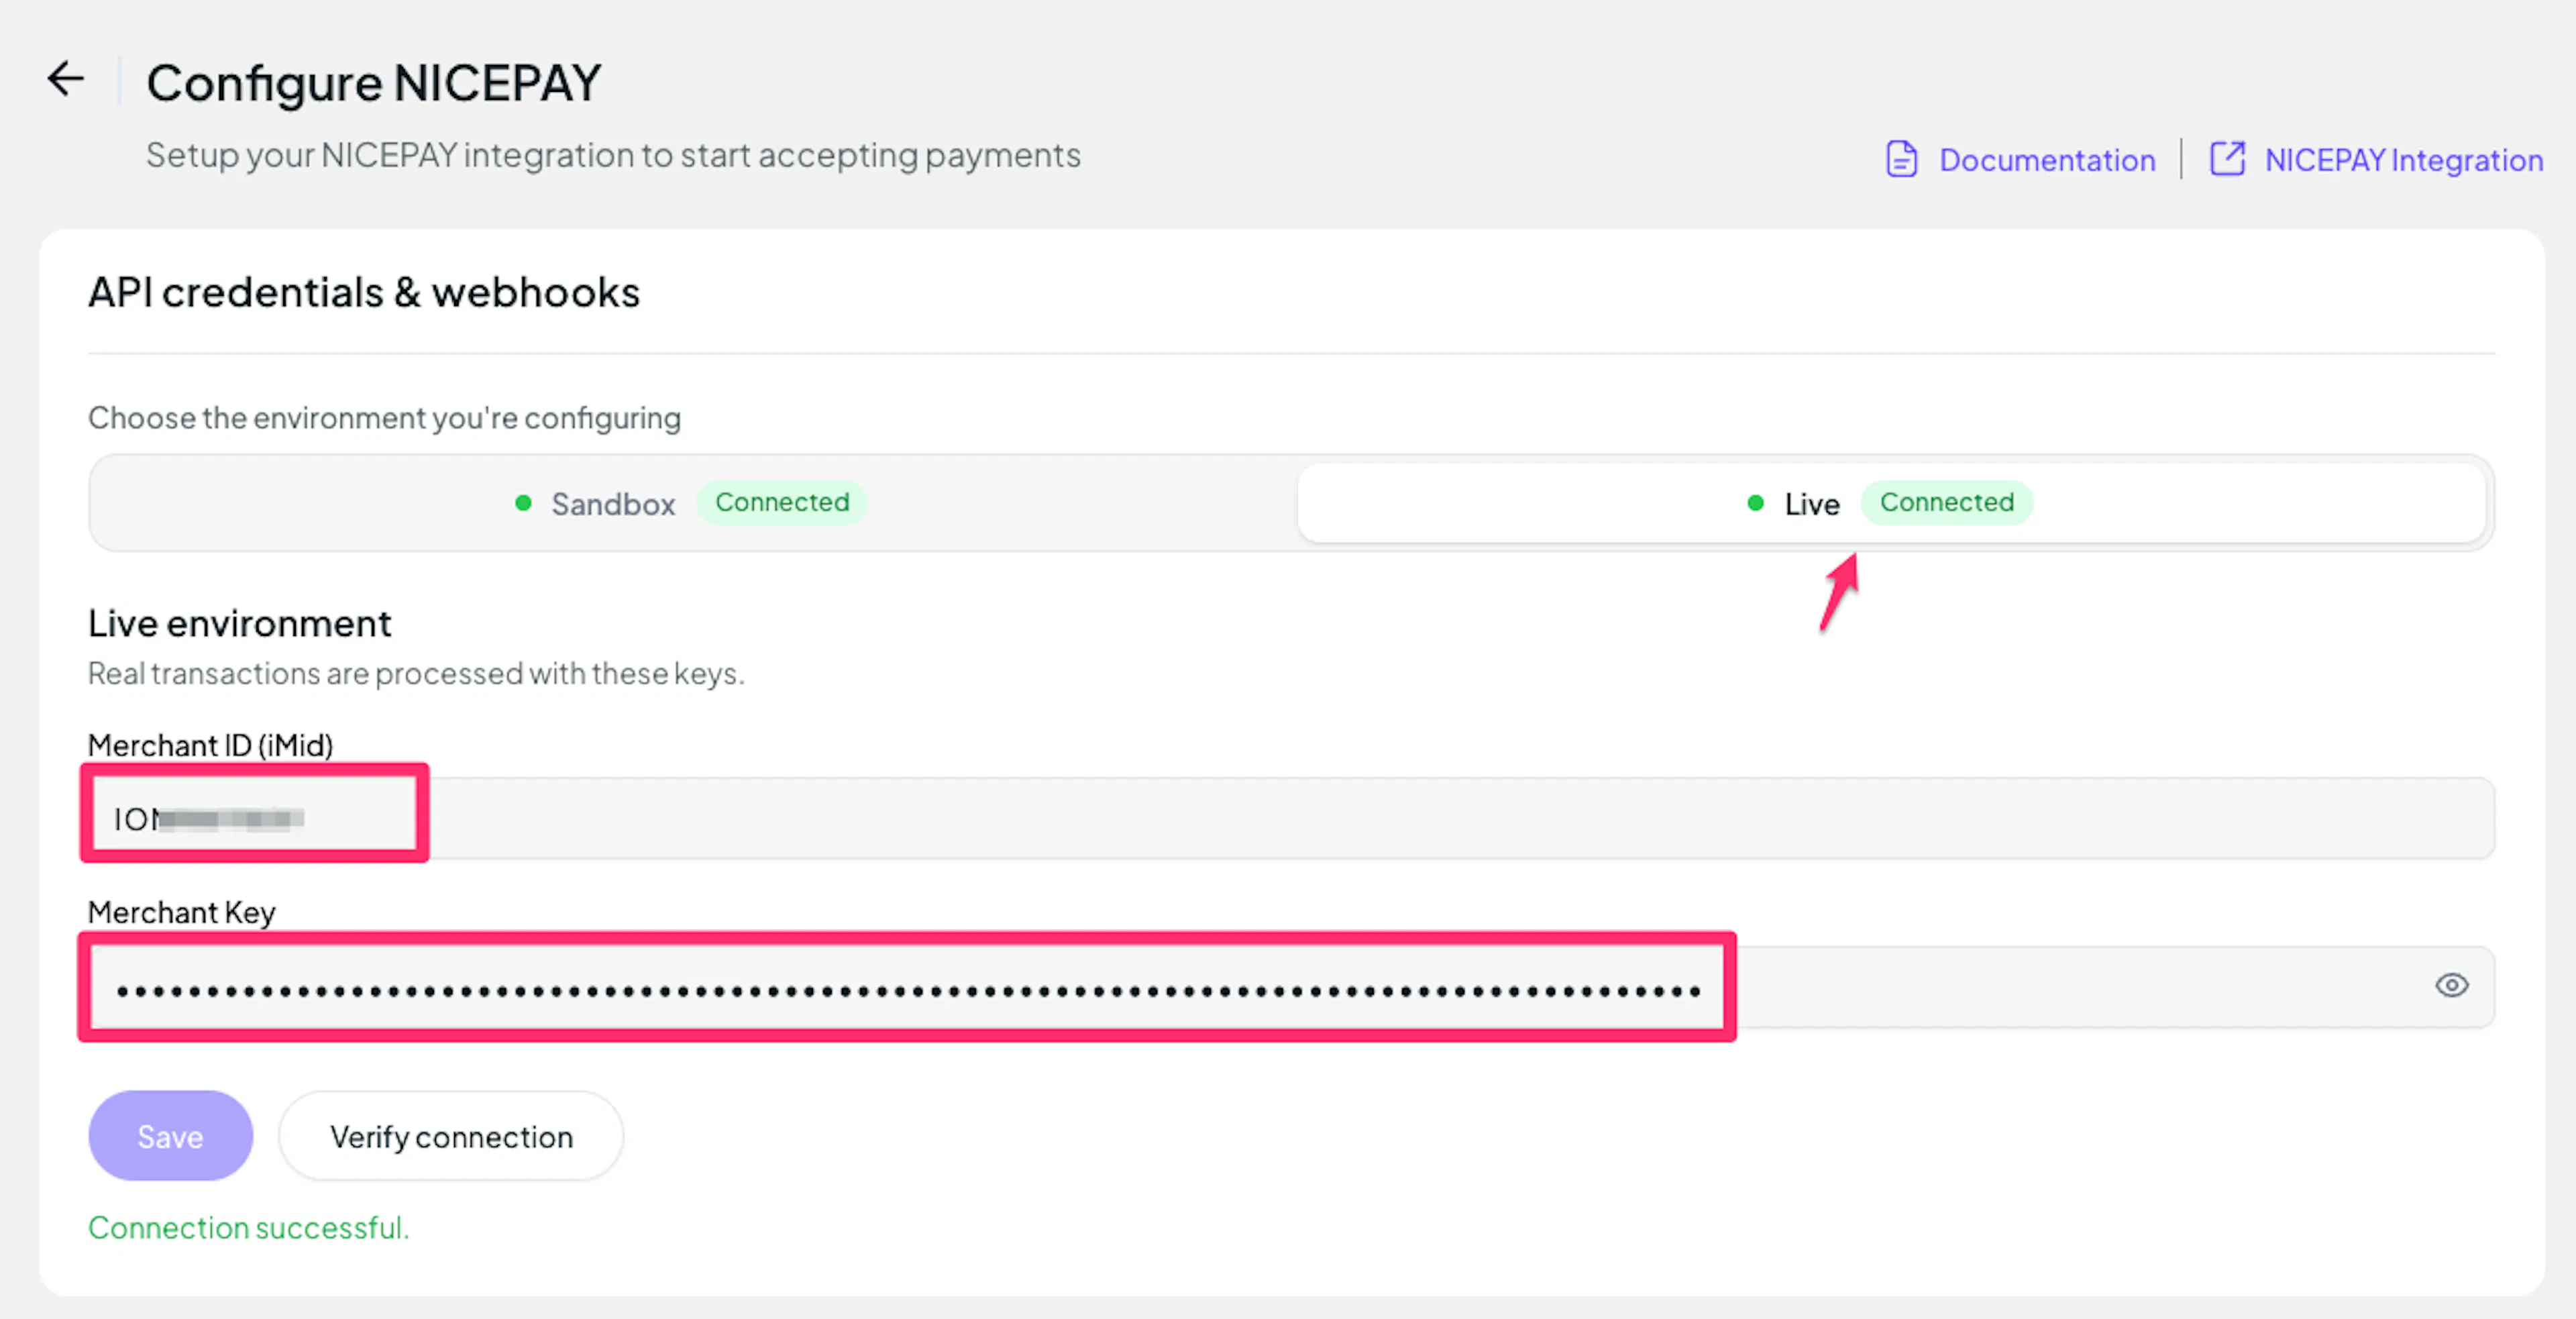This screenshot has height=1319, width=2576.
Task: Switch to the Sandbox environment tab
Action: click(693, 503)
